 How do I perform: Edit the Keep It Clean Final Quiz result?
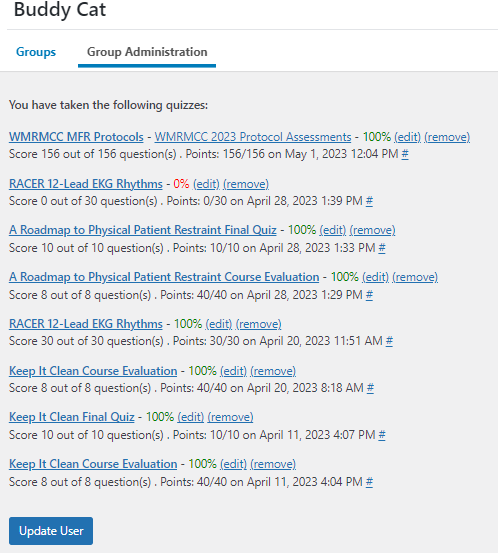(190, 417)
